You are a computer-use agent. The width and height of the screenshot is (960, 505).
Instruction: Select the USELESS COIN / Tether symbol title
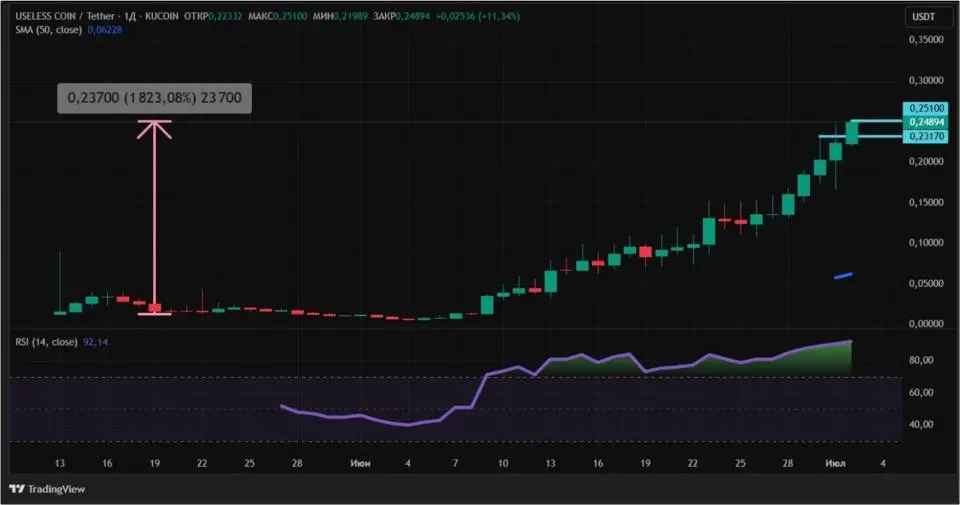(65, 16)
